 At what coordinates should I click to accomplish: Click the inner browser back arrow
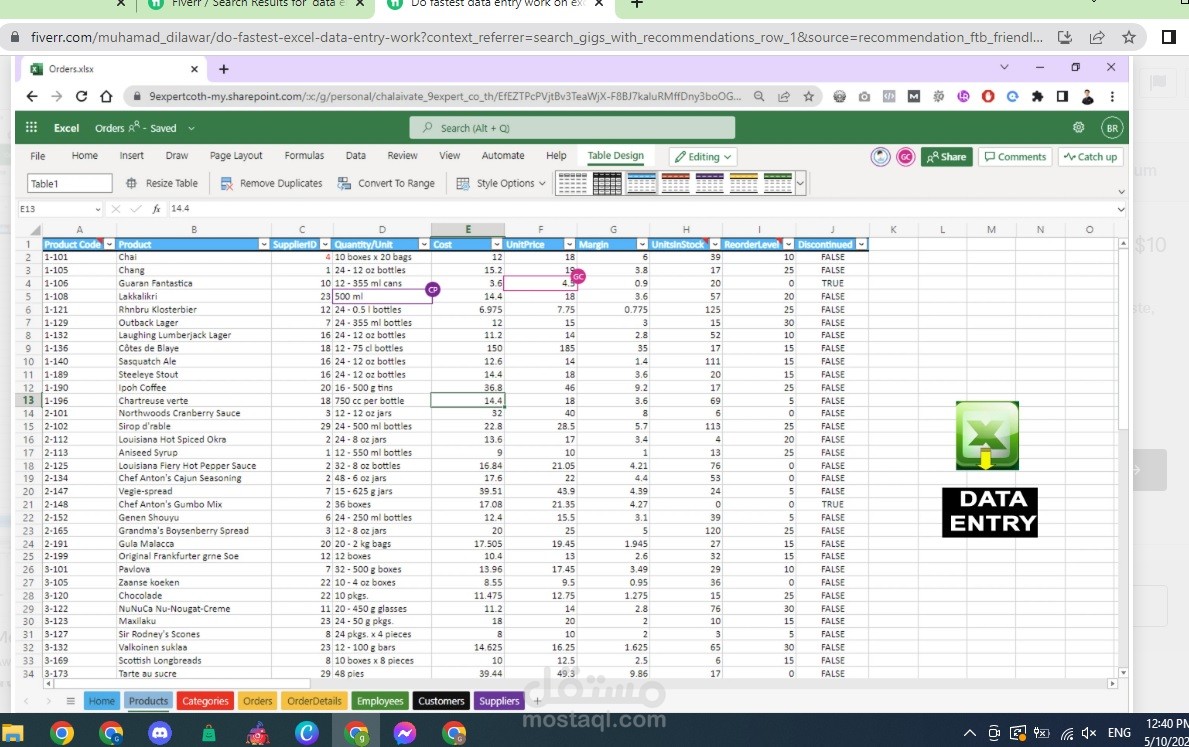point(32,96)
